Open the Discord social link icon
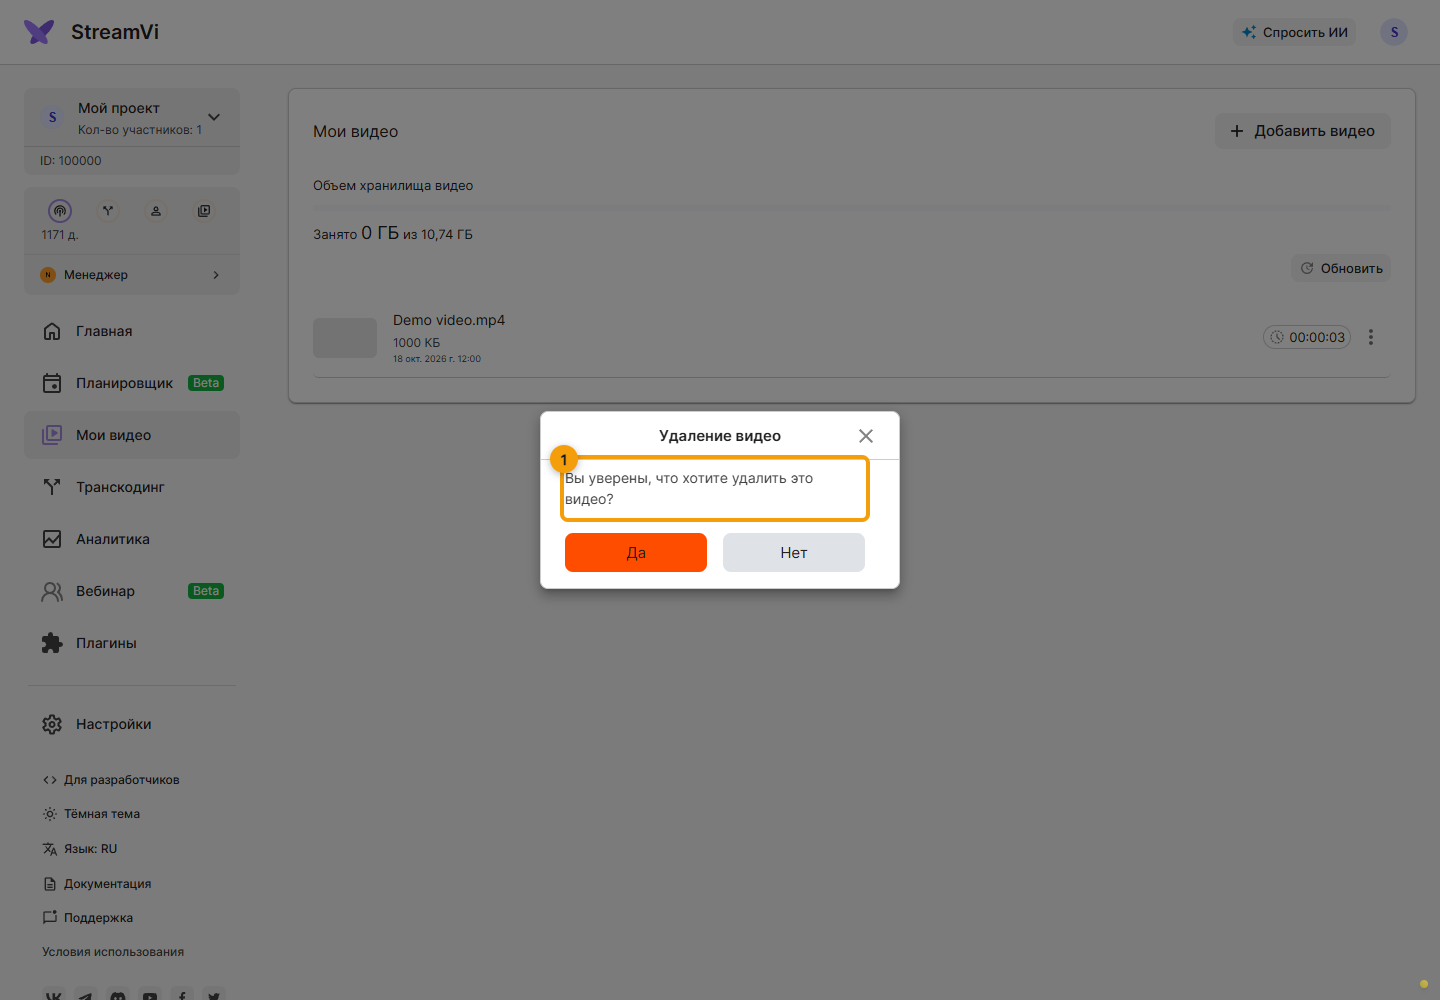Screen dimensions: 1440x1000 pos(118,995)
